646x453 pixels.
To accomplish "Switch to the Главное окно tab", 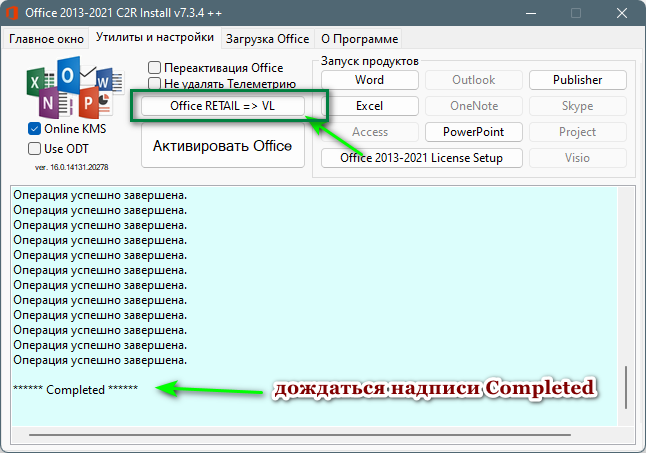I will [x=46, y=39].
